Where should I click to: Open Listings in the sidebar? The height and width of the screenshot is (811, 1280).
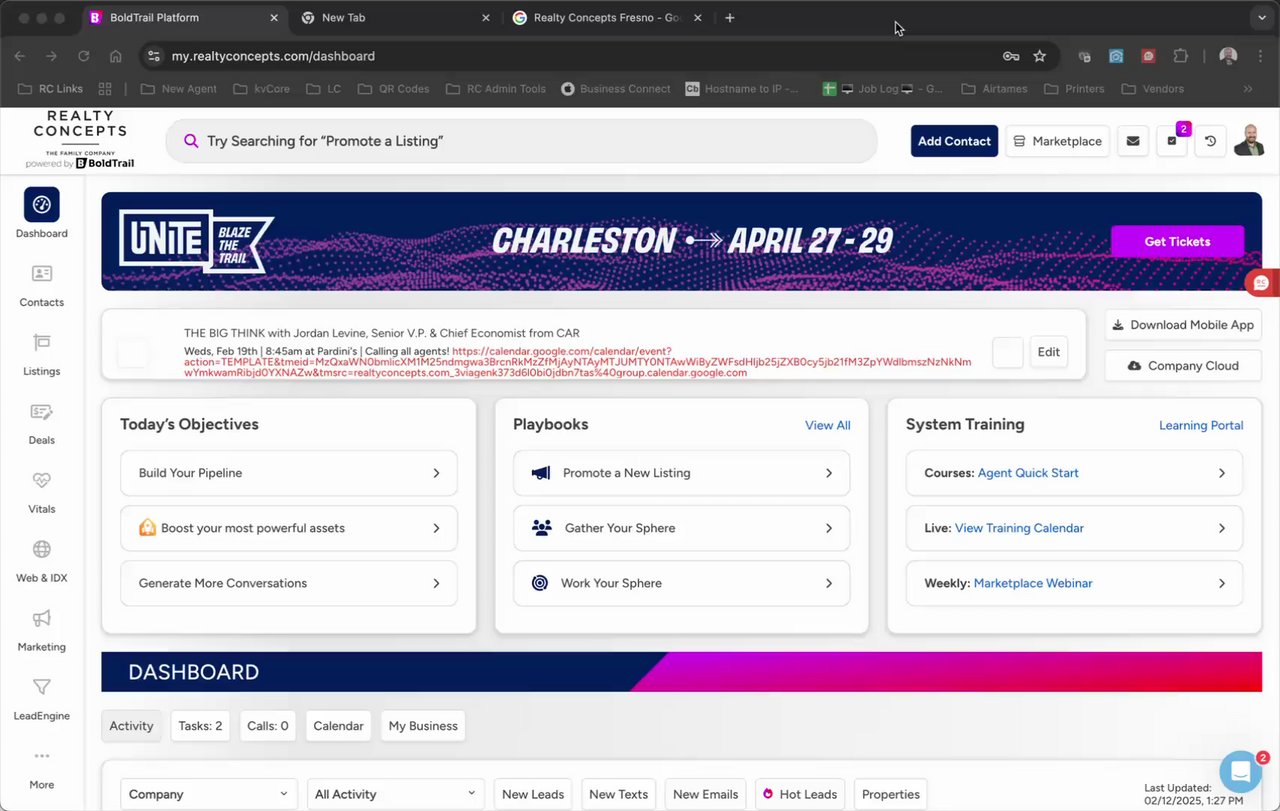click(x=41, y=354)
